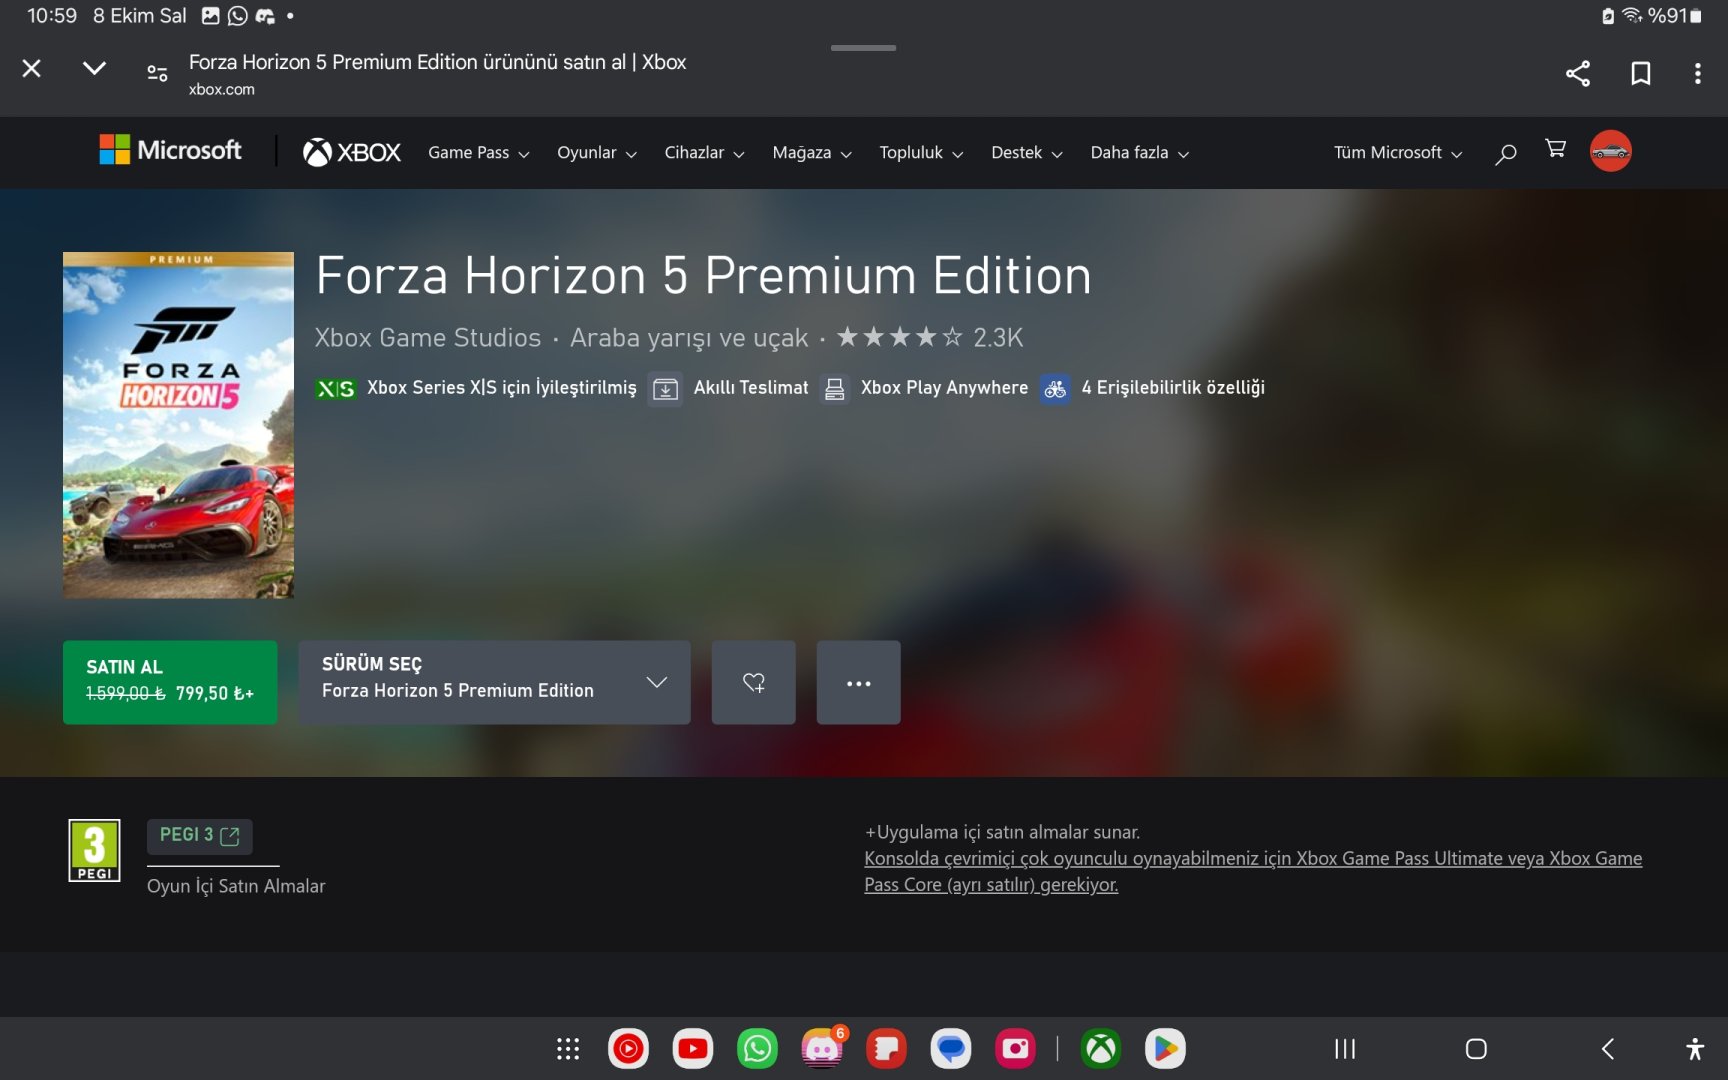This screenshot has height=1080, width=1728.
Task: Tap the system back navigation button
Action: click(x=1608, y=1049)
